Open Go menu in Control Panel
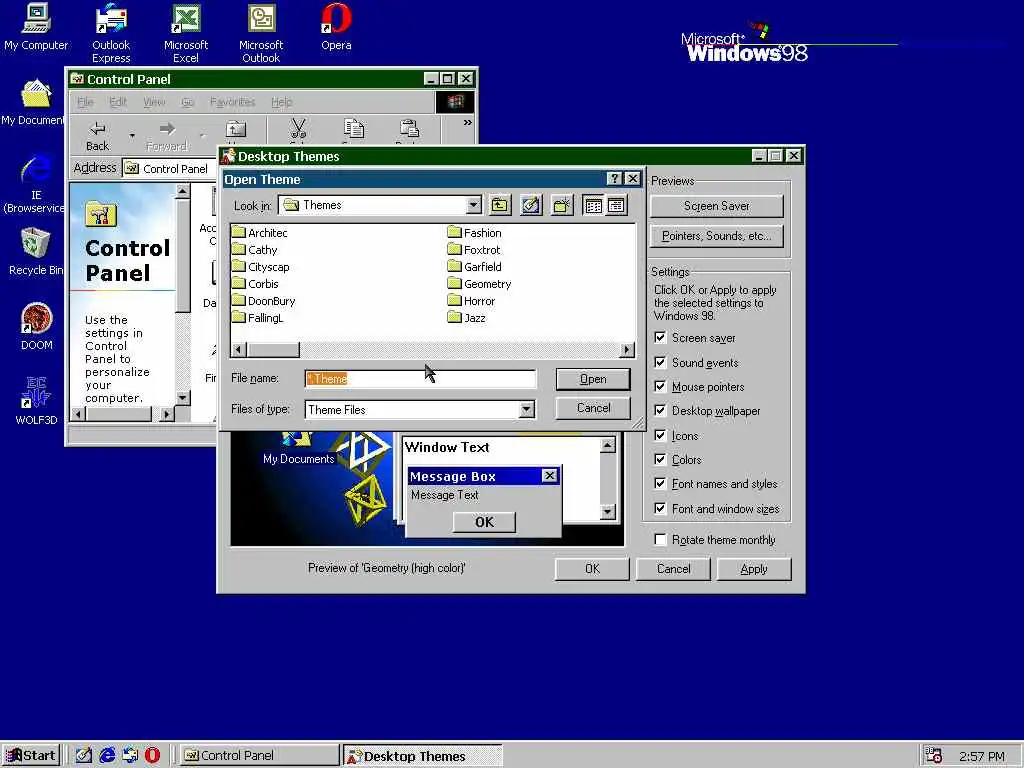Image resolution: width=1024 pixels, height=768 pixels. click(x=187, y=102)
